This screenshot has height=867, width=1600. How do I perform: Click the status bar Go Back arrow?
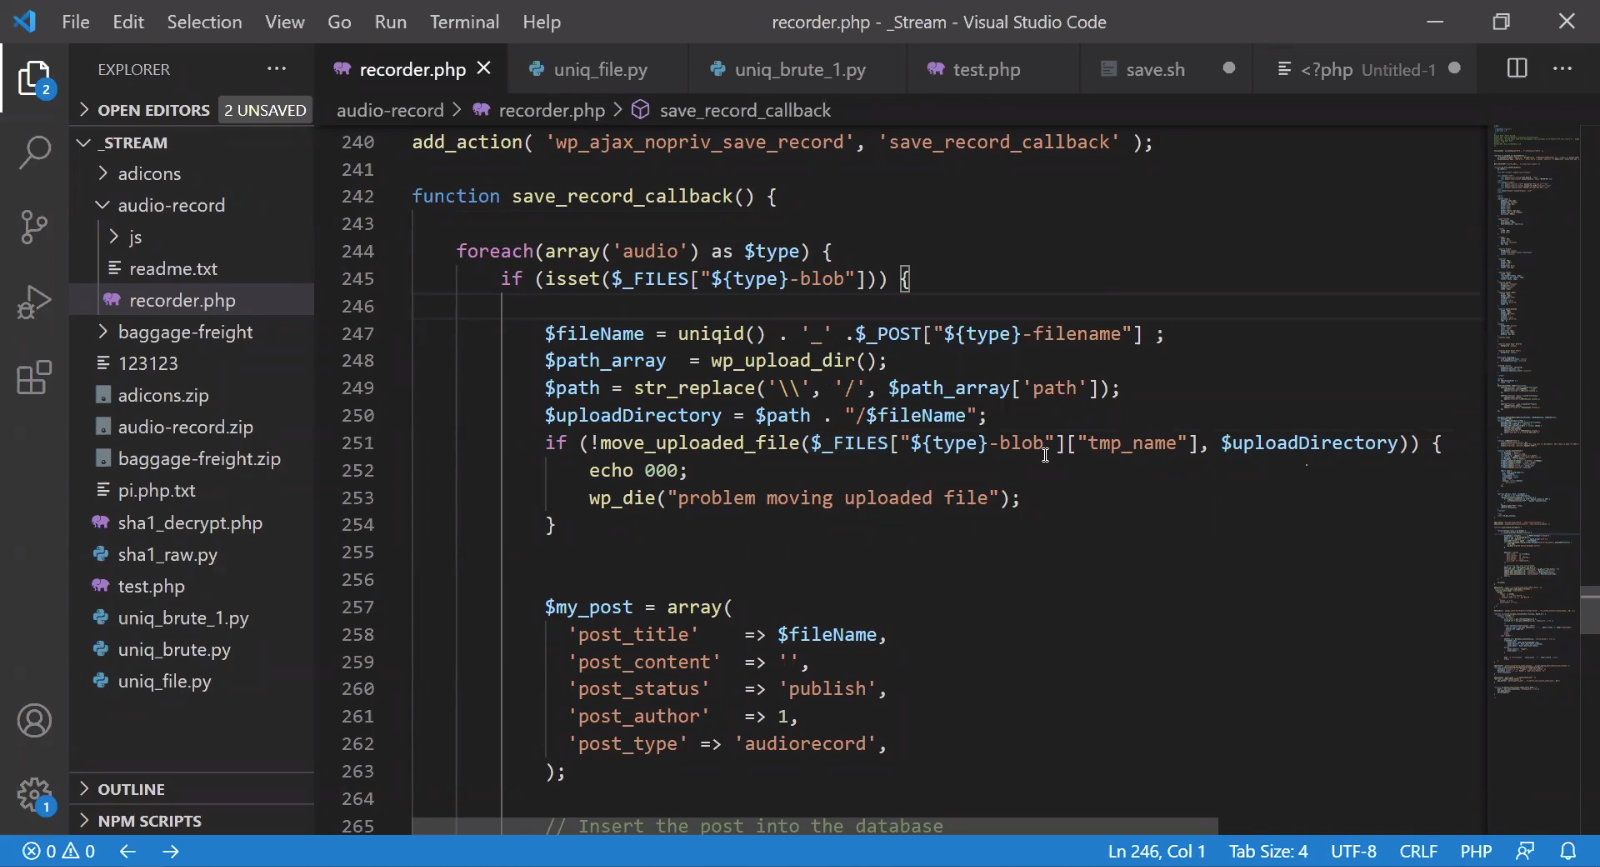[127, 851]
